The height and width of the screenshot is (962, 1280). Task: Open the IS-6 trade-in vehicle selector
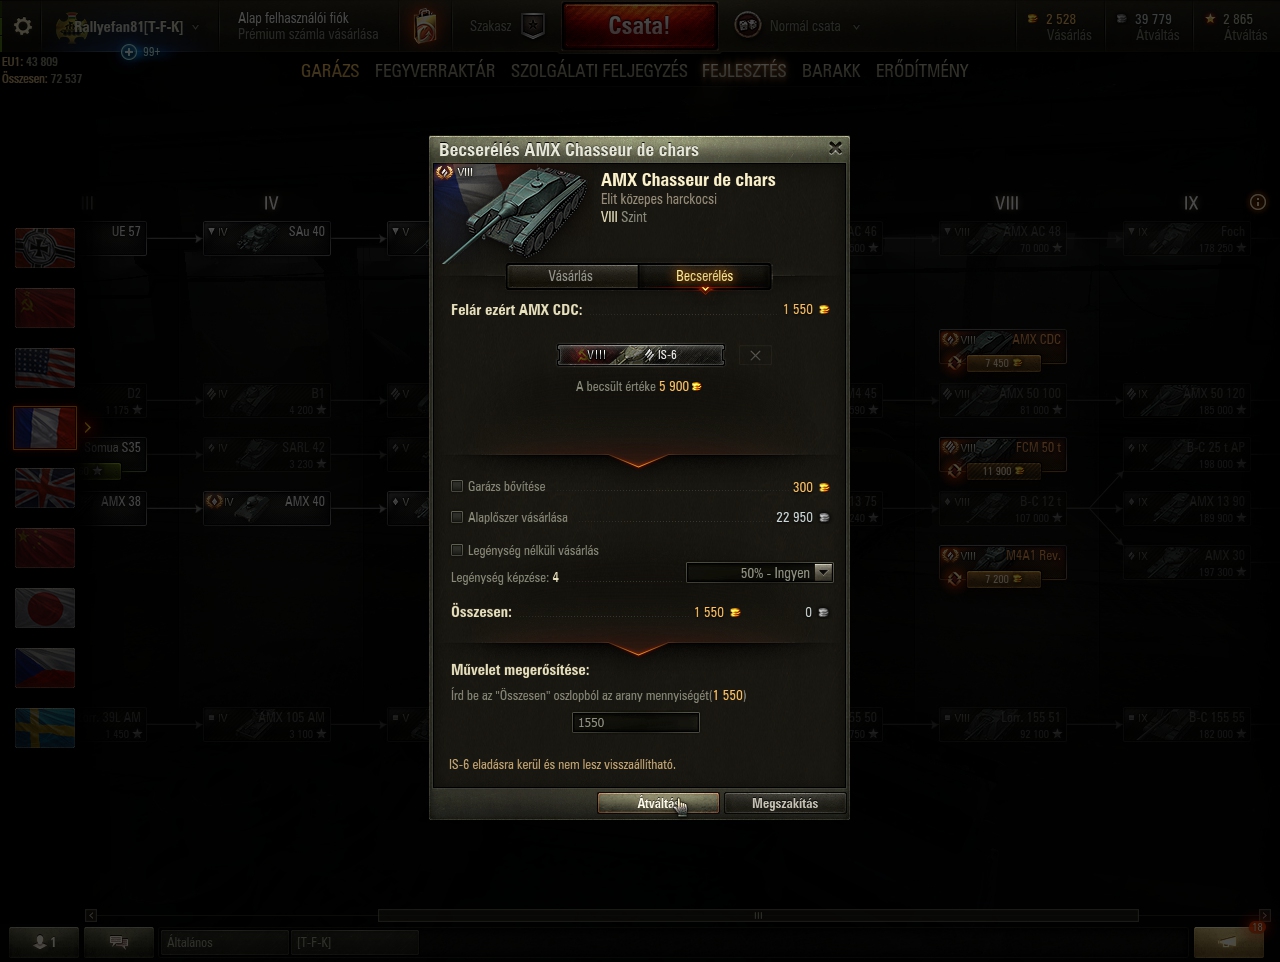tap(641, 355)
